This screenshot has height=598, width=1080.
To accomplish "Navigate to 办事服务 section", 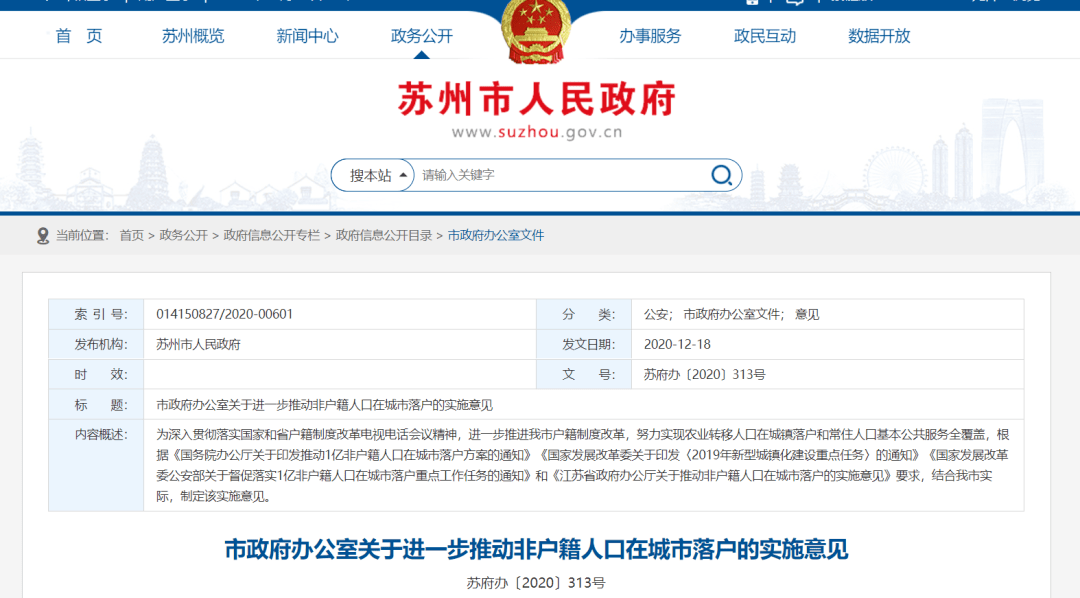I will click(650, 36).
